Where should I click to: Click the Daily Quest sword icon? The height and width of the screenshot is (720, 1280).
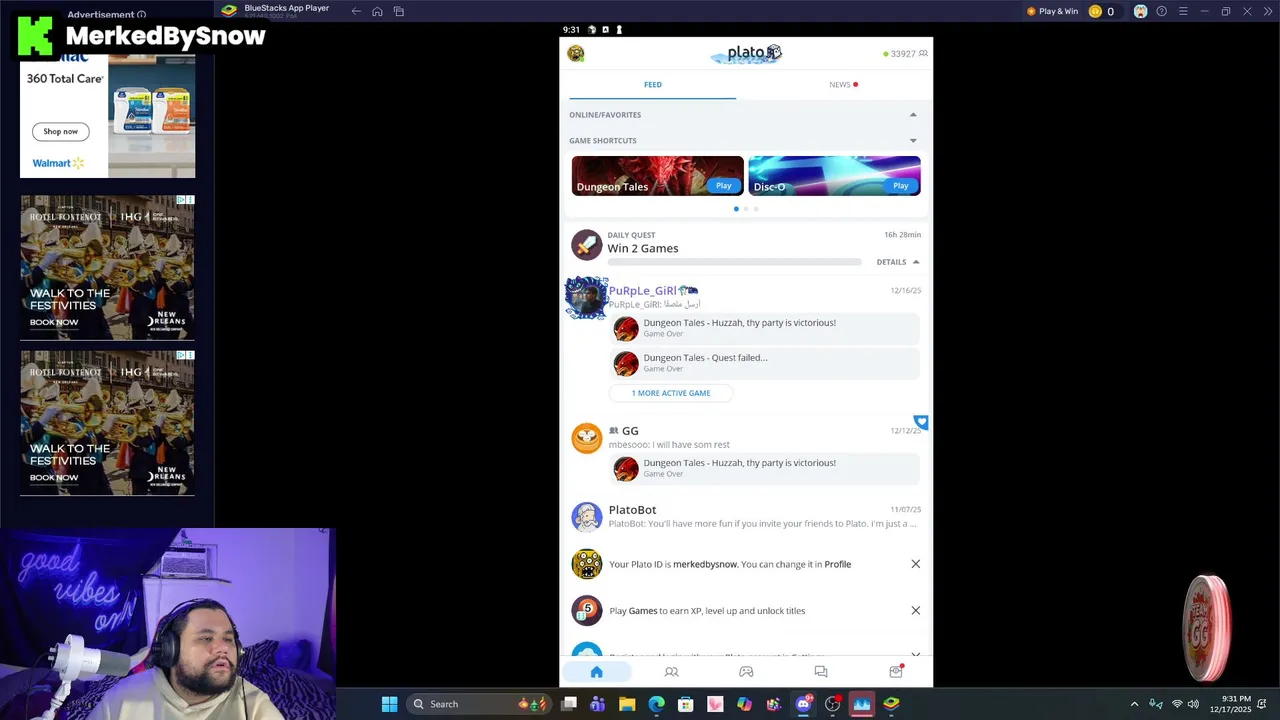coord(587,244)
